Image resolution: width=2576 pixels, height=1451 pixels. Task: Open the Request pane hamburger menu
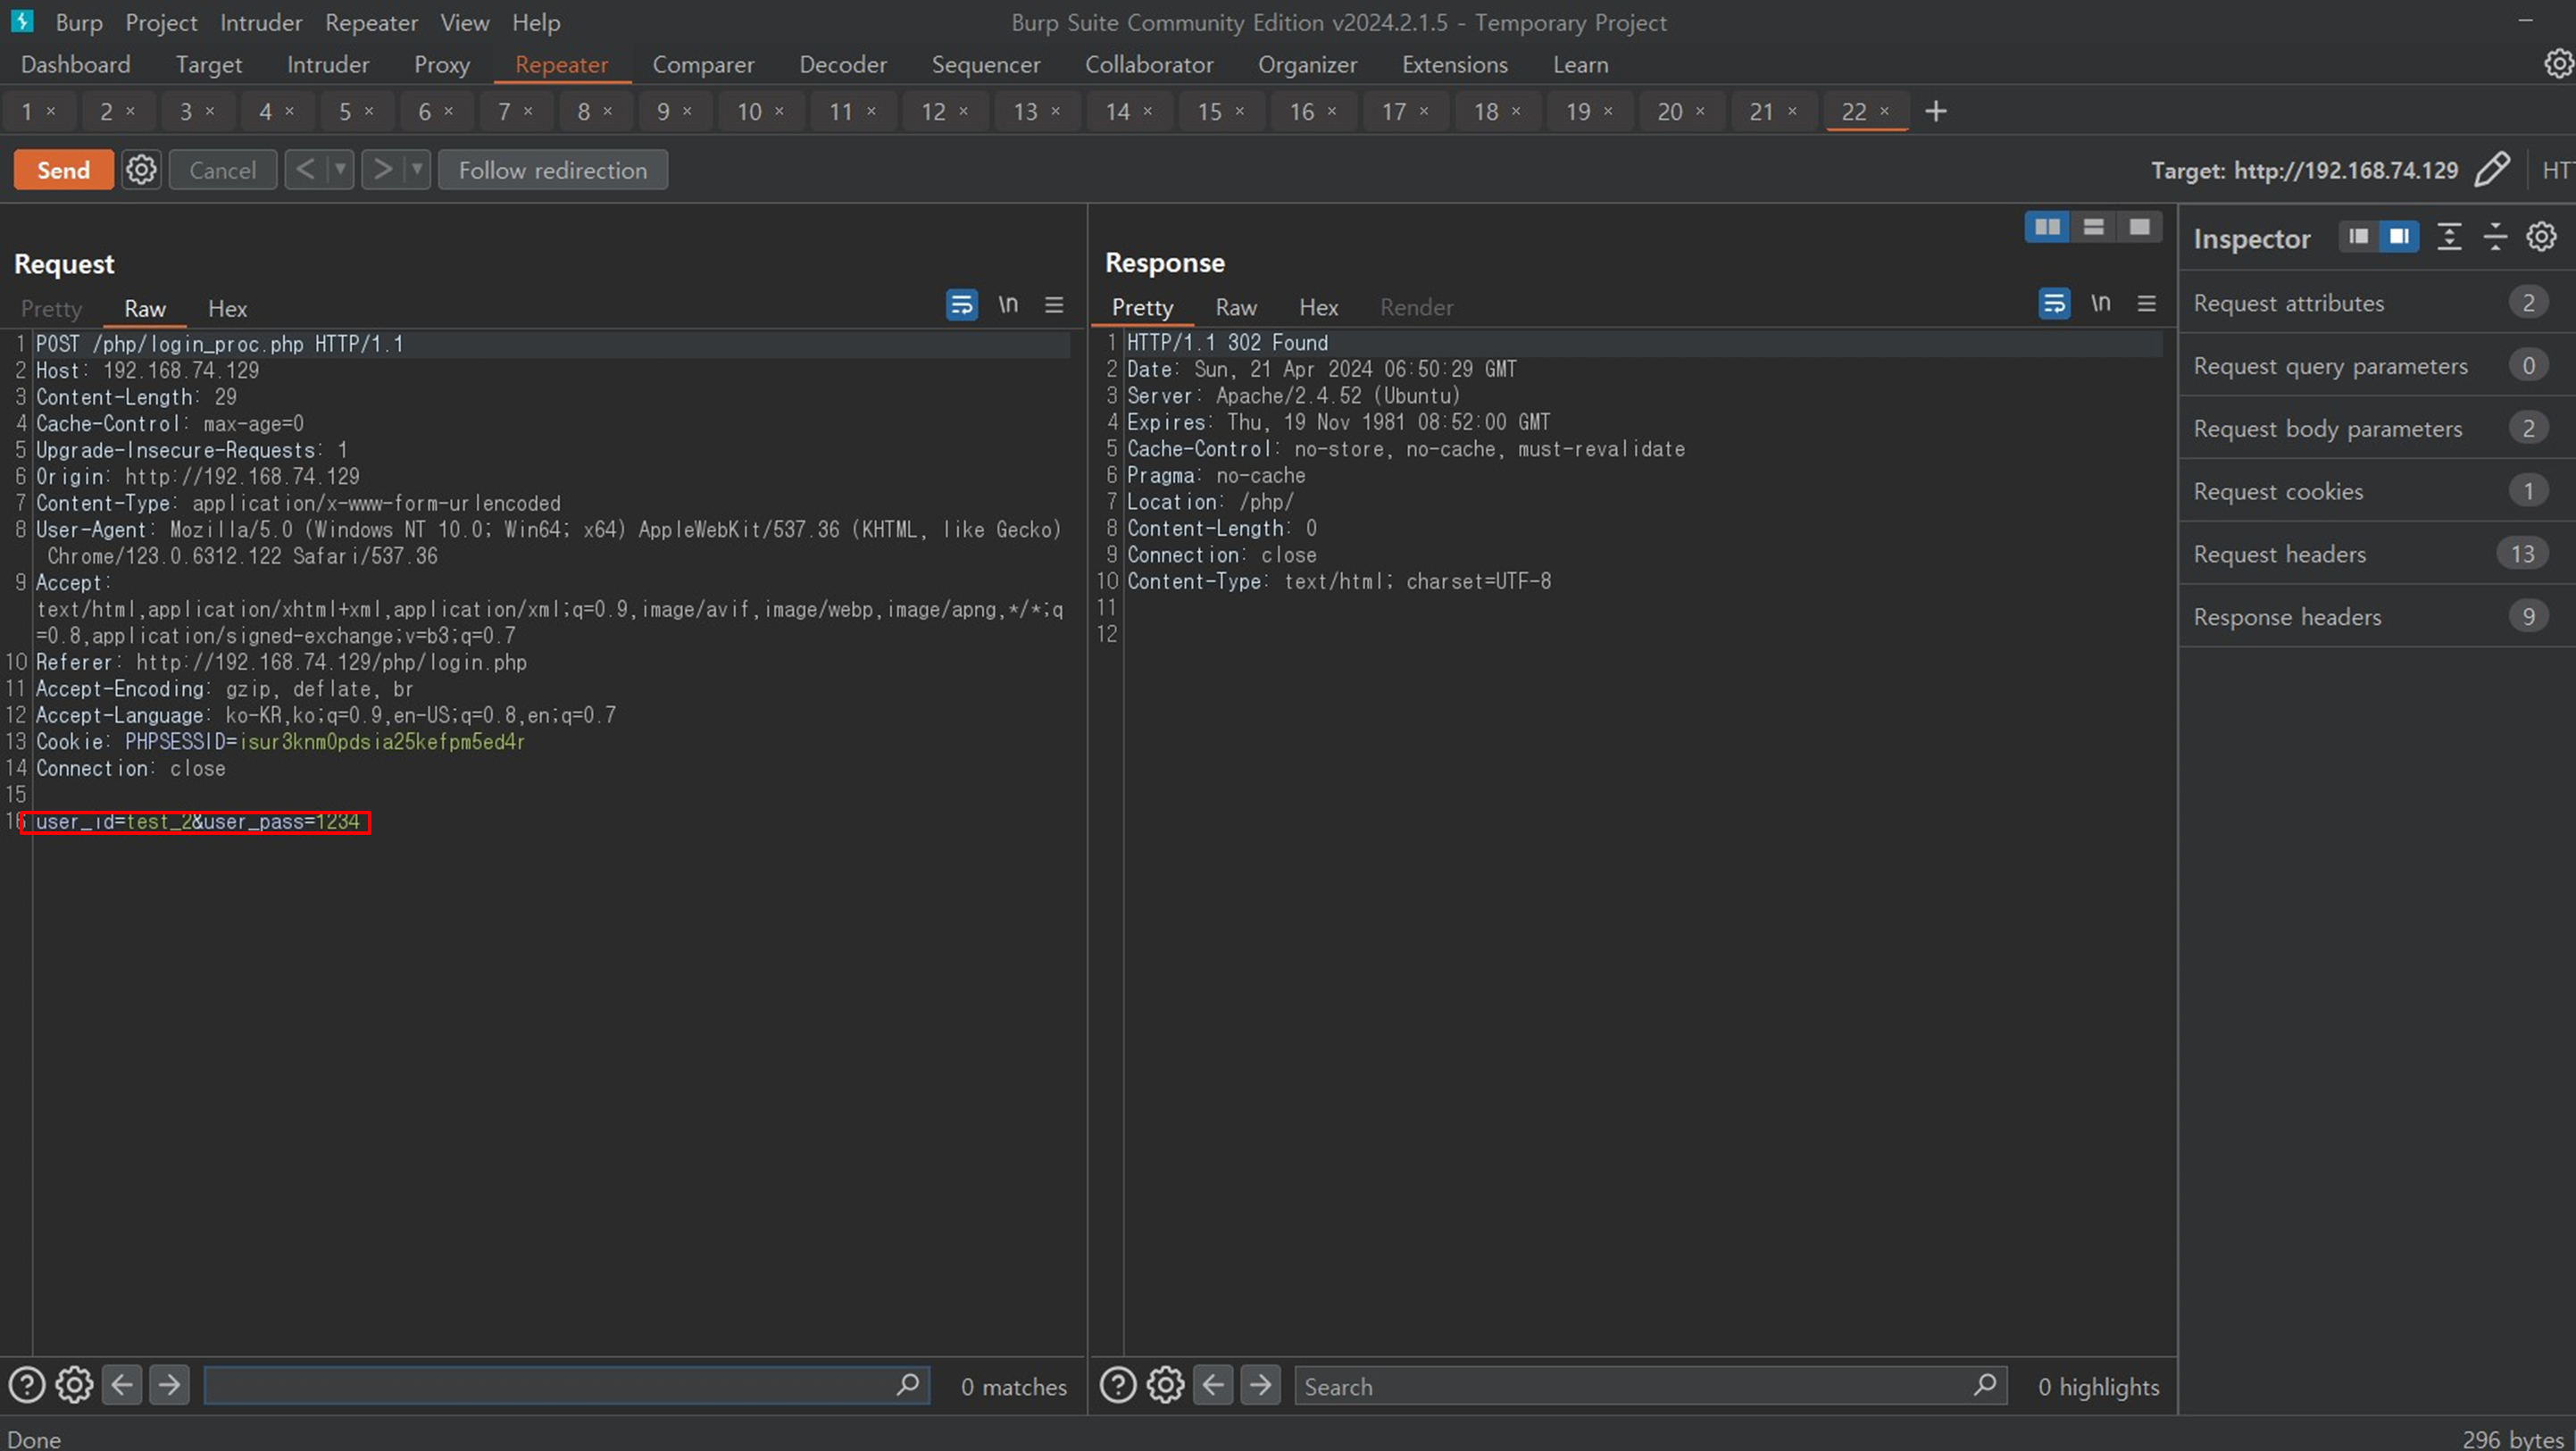(1054, 305)
